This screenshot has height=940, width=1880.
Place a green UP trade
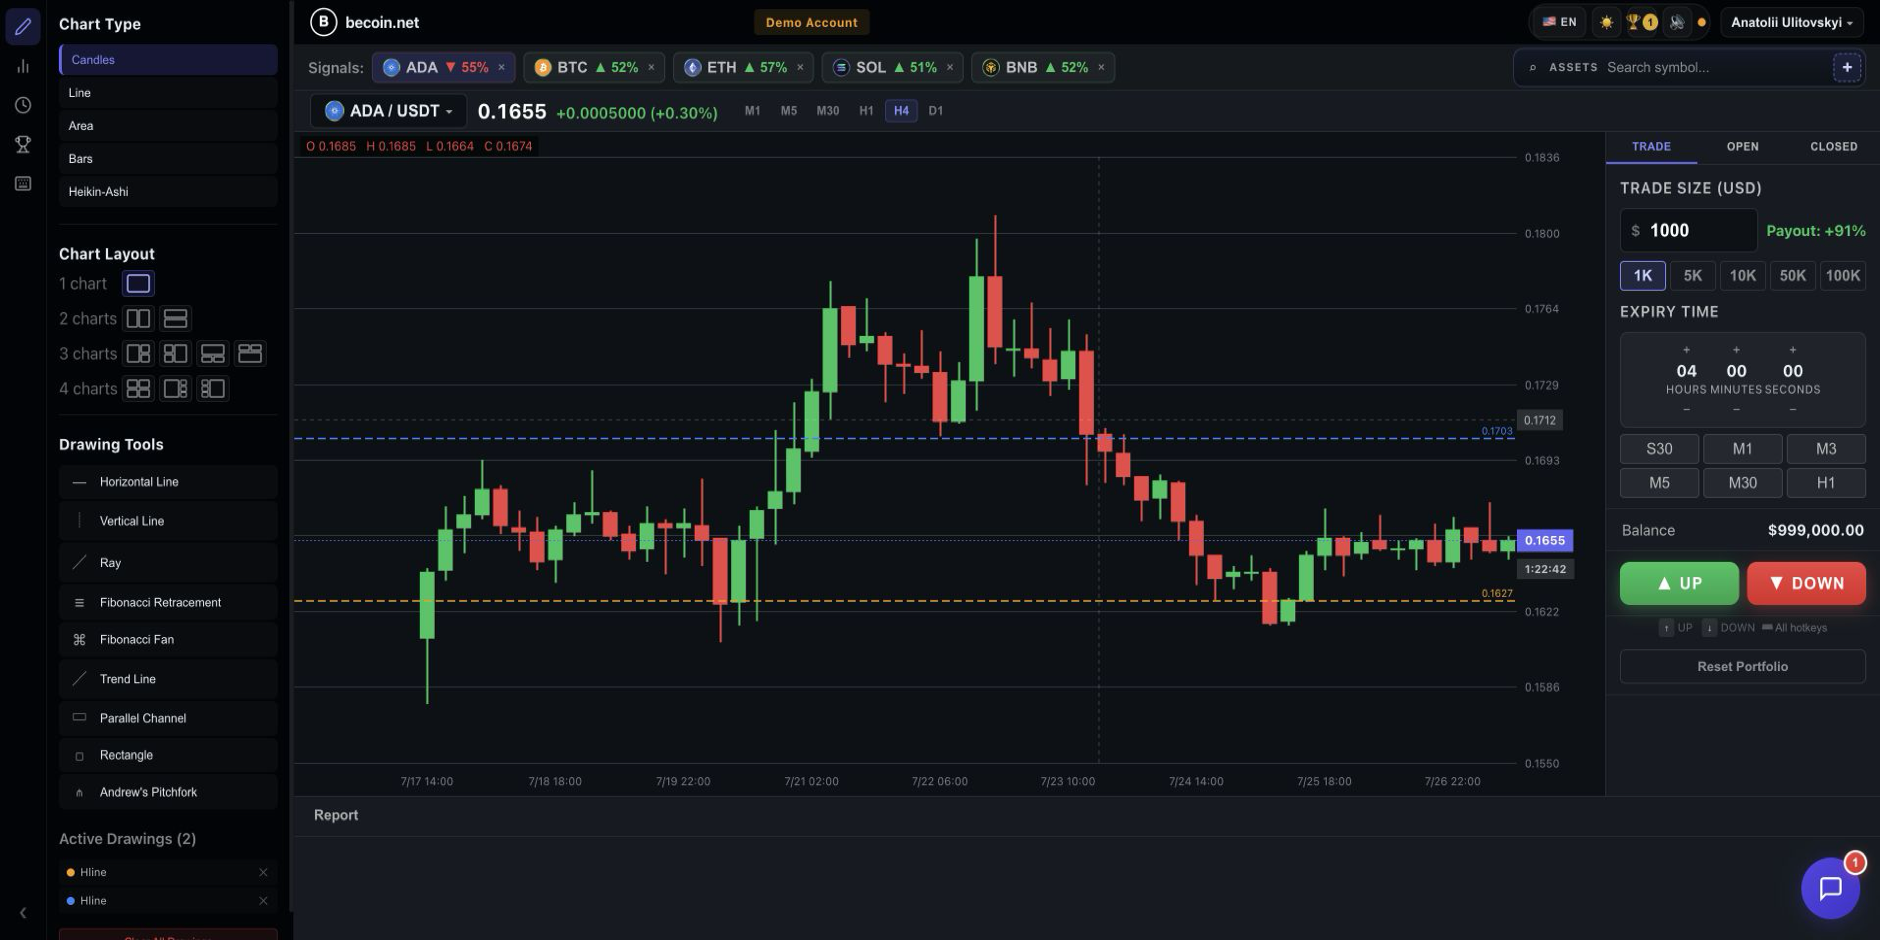tap(1679, 584)
